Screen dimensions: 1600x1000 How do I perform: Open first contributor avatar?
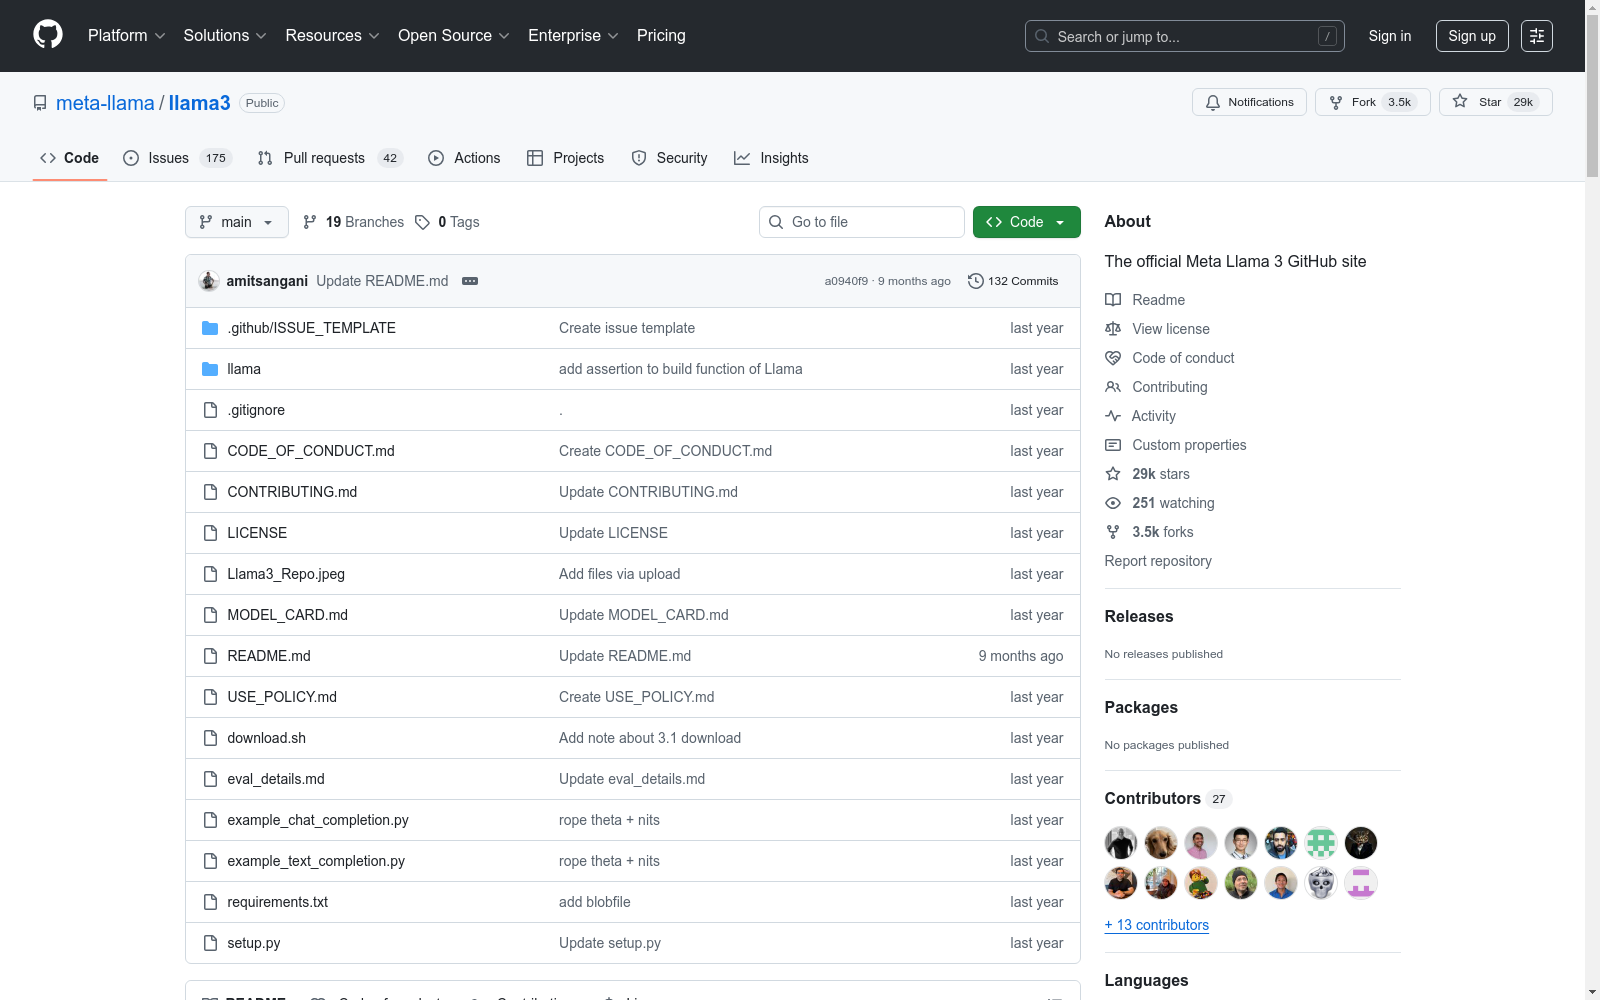(1121, 843)
